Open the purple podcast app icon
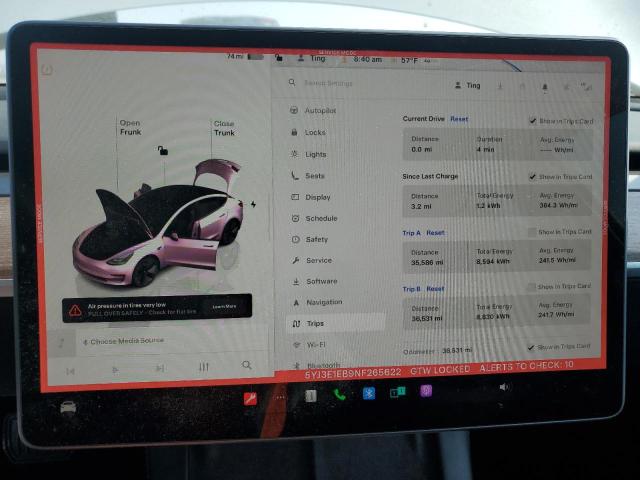 point(426,391)
